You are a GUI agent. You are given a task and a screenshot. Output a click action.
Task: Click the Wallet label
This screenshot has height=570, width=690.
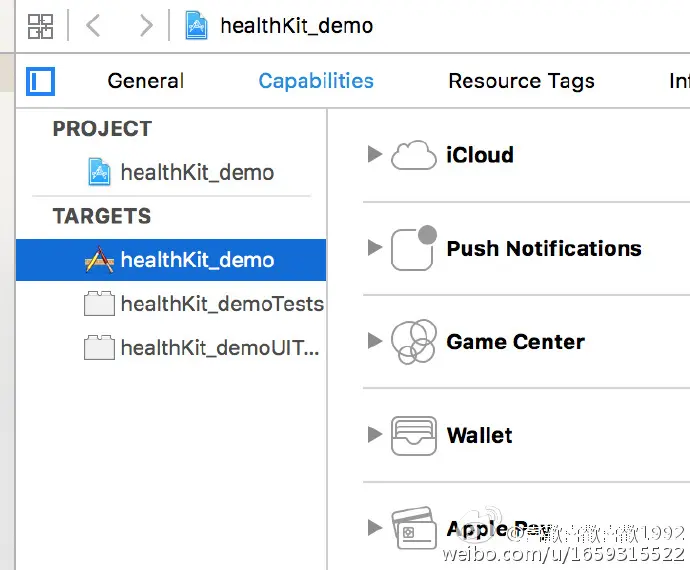click(x=479, y=435)
